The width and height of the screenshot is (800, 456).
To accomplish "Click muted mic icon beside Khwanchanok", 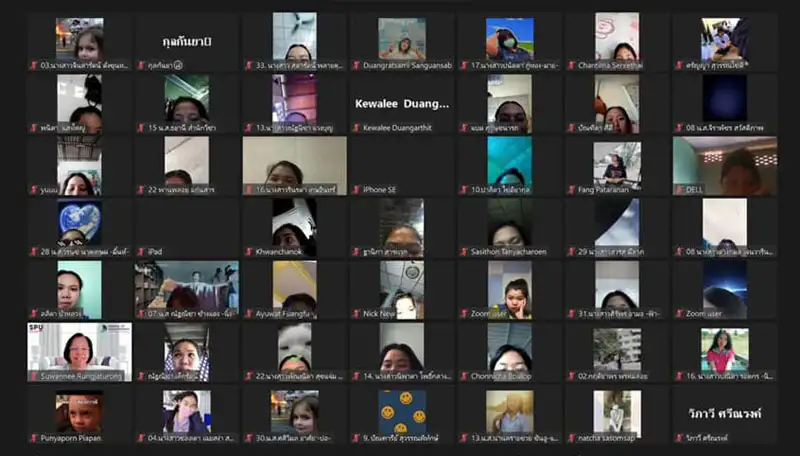I will pos(249,251).
